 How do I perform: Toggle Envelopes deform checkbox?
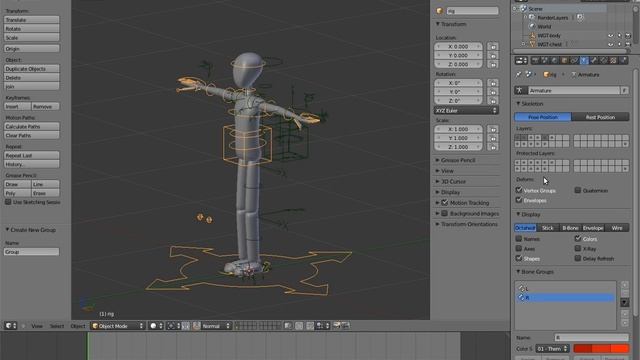(x=519, y=200)
